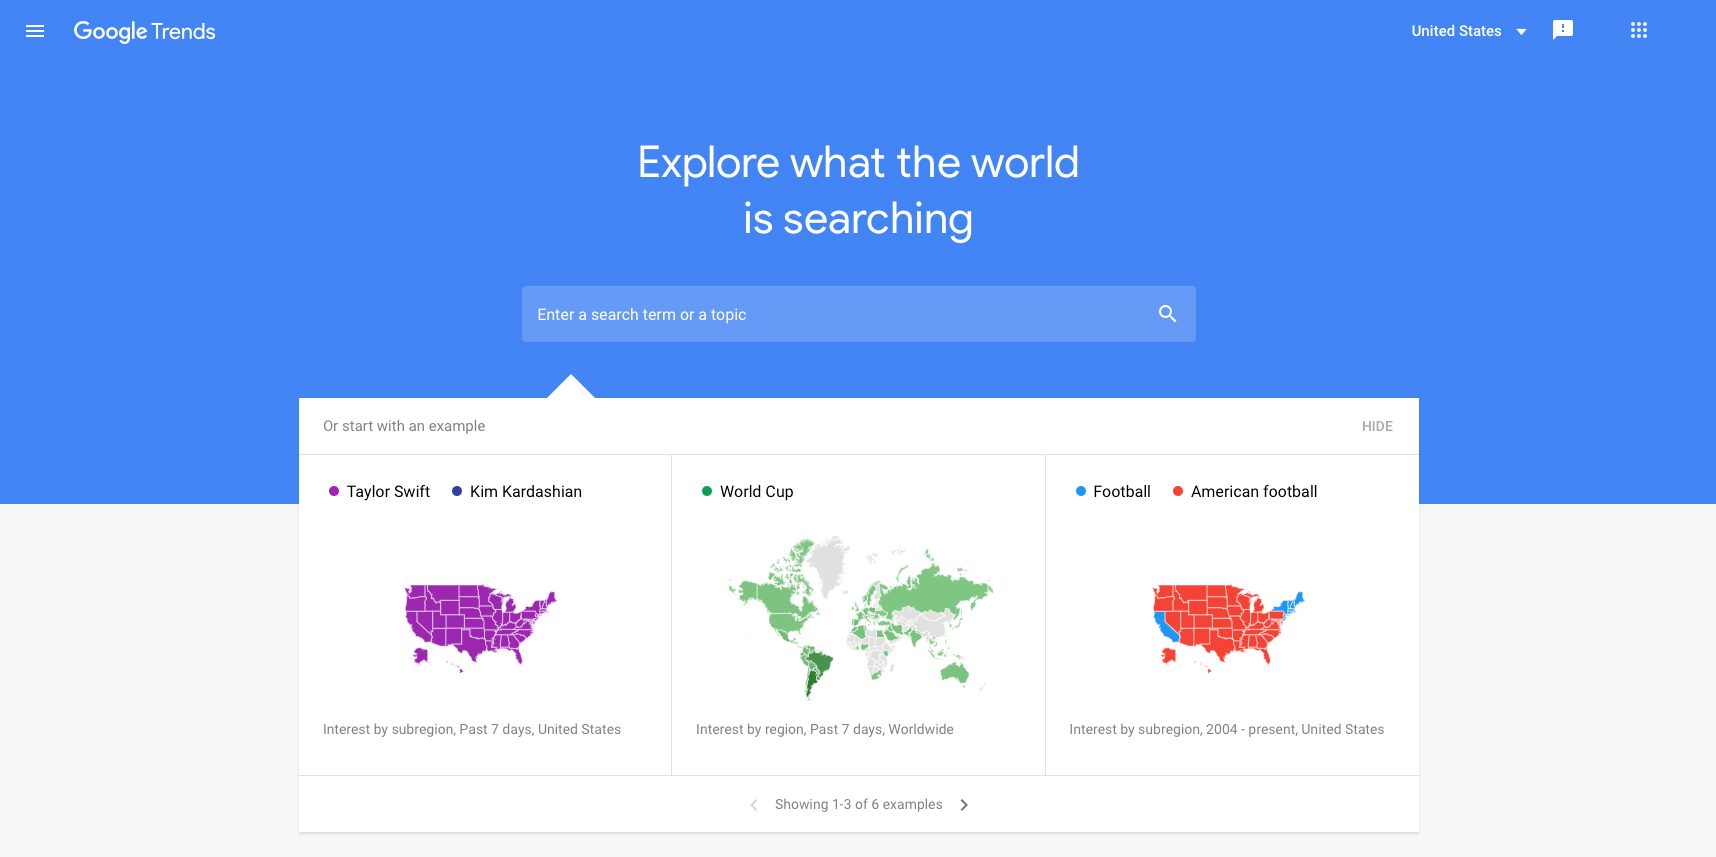The image size is (1716, 857).
Task: Click the search magnifier icon
Action: pos(1167,313)
